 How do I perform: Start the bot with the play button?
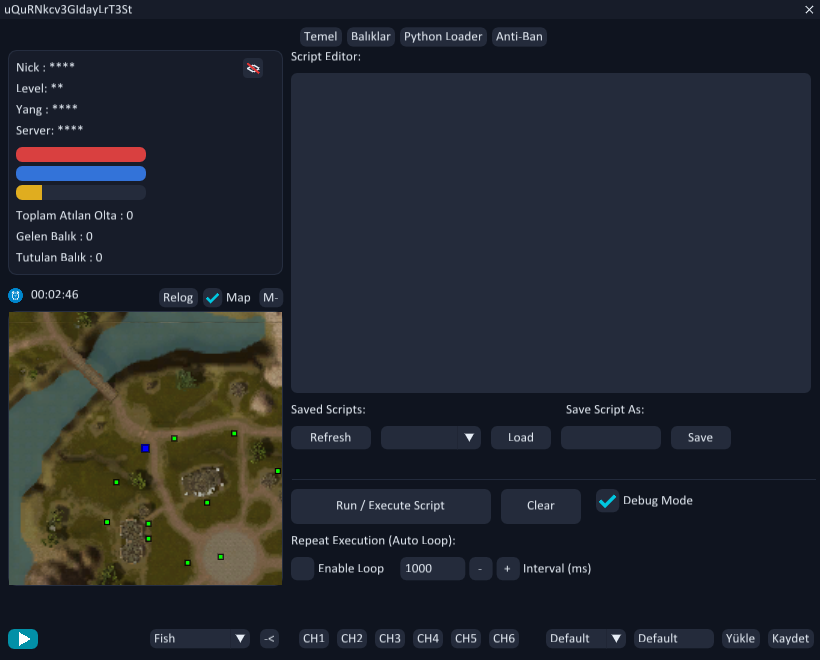pos(23,639)
